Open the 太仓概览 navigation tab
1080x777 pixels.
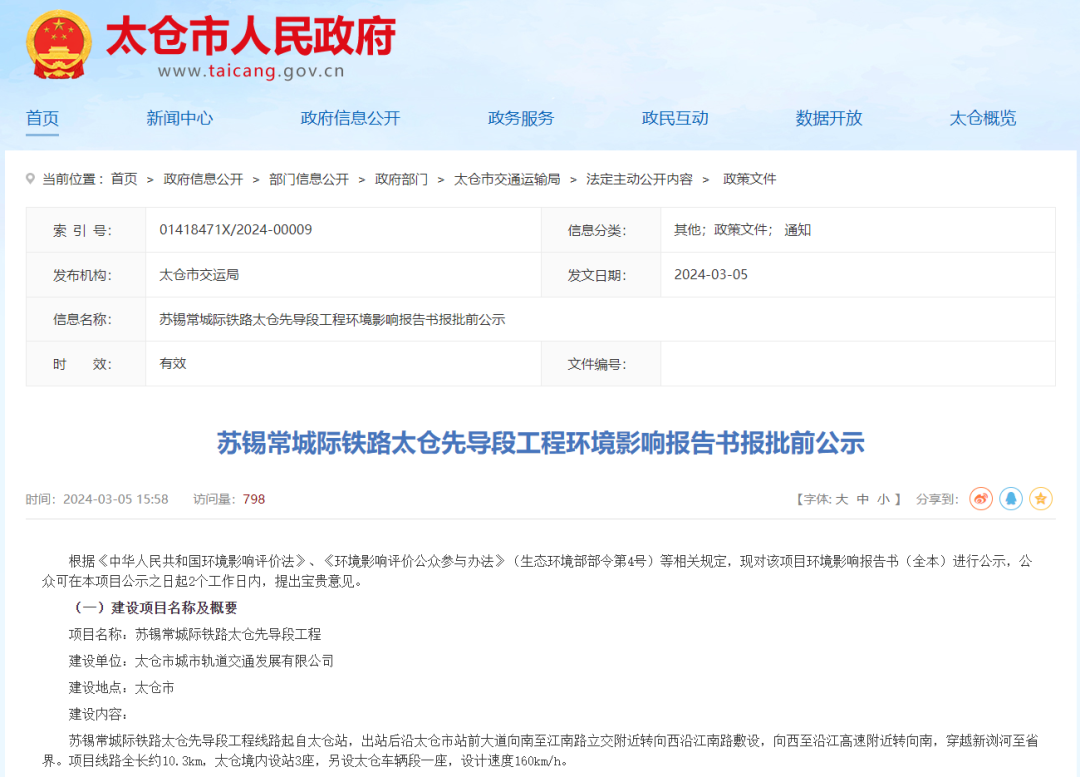[x=983, y=118]
